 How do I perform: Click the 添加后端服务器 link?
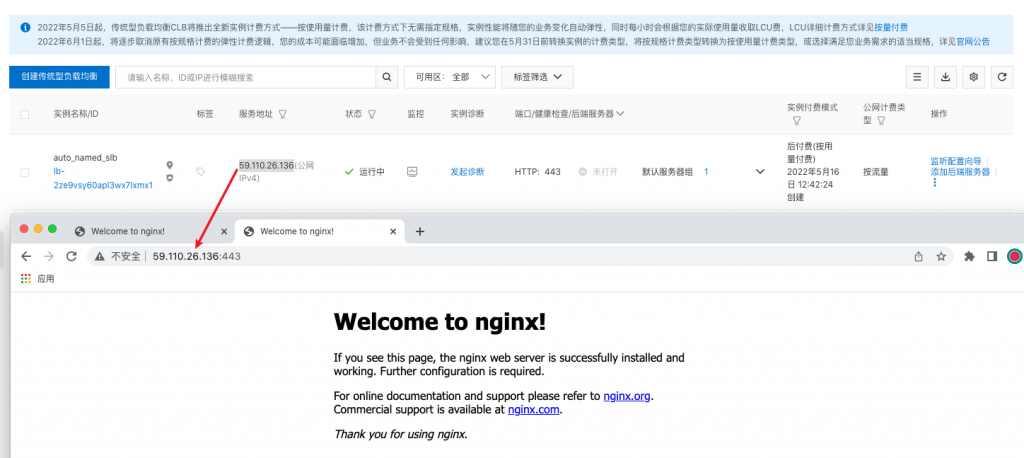click(x=960, y=172)
